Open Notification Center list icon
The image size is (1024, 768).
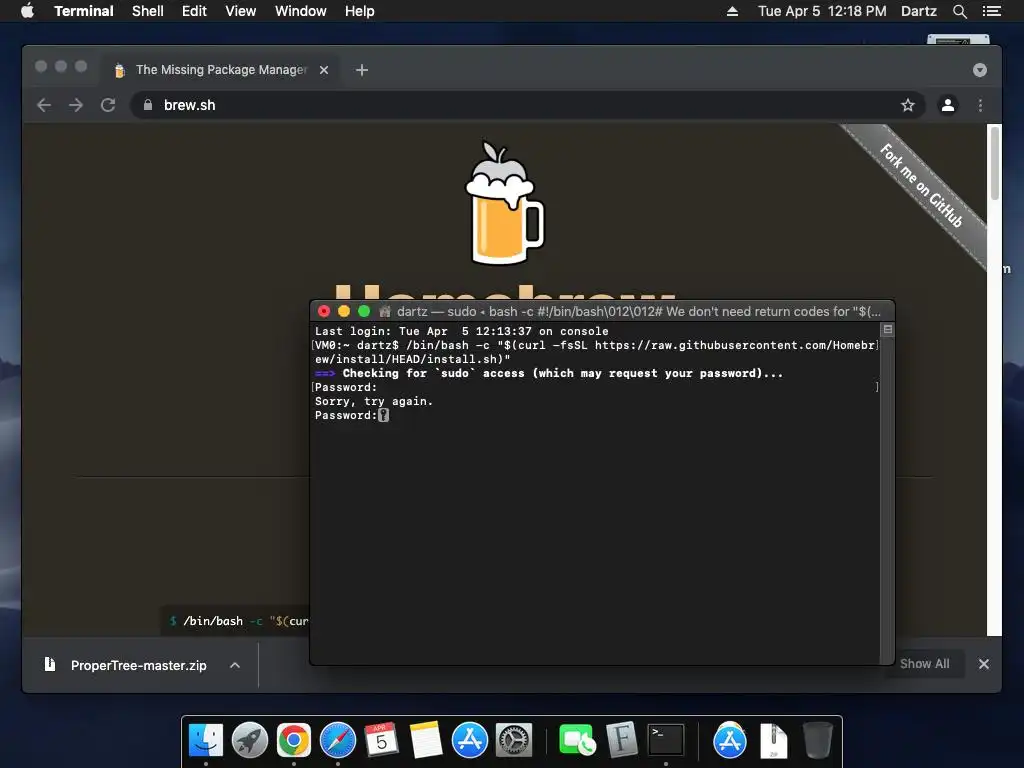[x=991, y=11]
